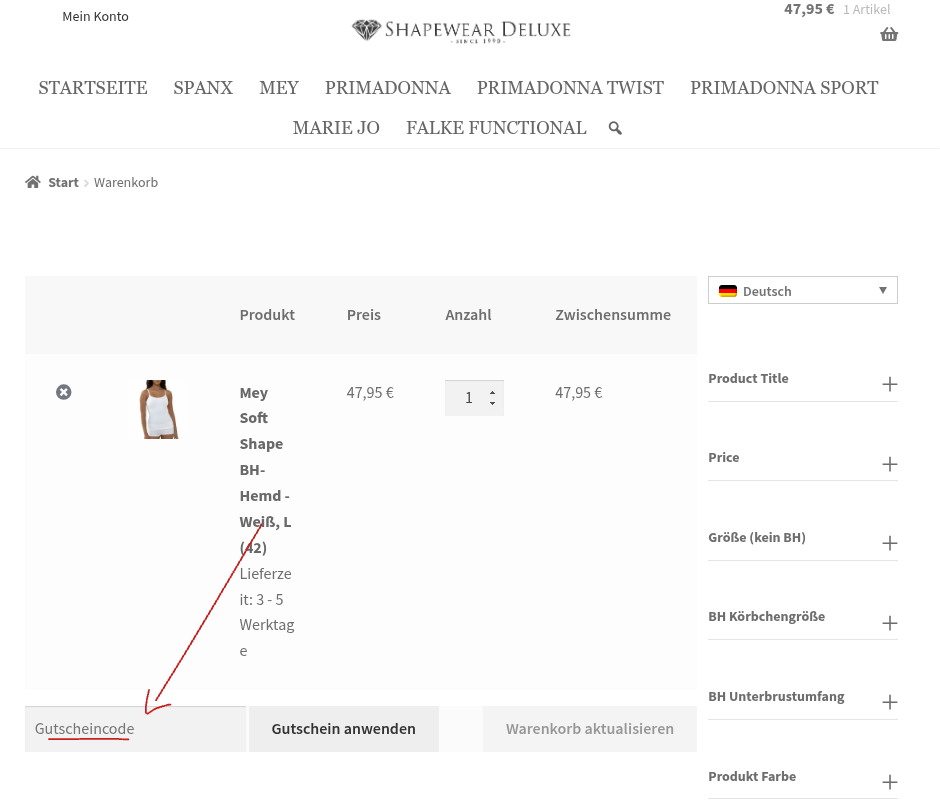This screenshot has width=940, height=806.
Task: Open the Mein Konto link
Action: pos(95,16)
